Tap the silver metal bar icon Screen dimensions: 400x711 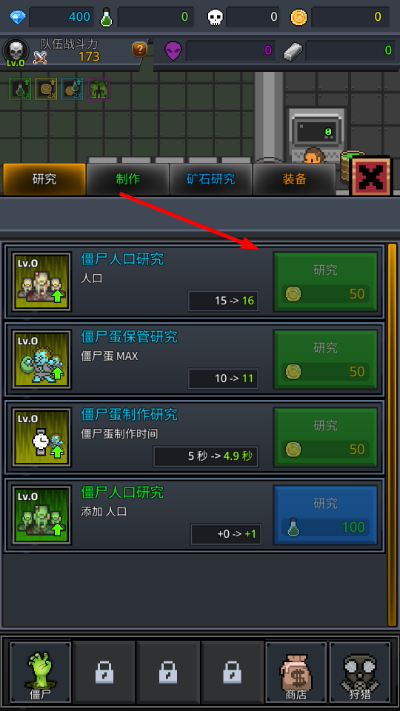[292, 51]
